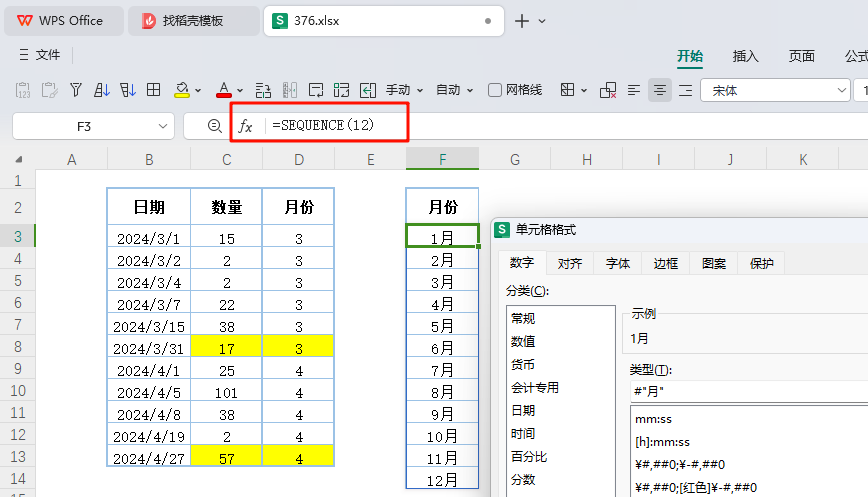
Task: Click the clear formatting icon with red X
Action: [608, 90]
